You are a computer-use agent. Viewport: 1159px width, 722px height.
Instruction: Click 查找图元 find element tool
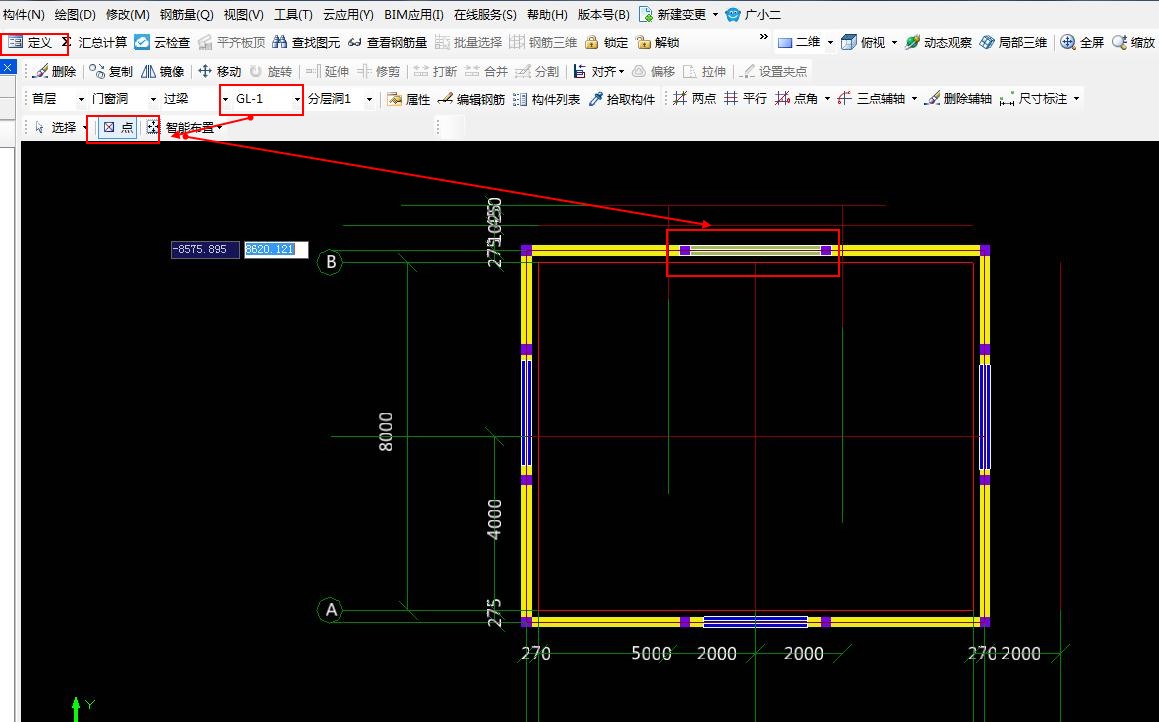point(306,43)
